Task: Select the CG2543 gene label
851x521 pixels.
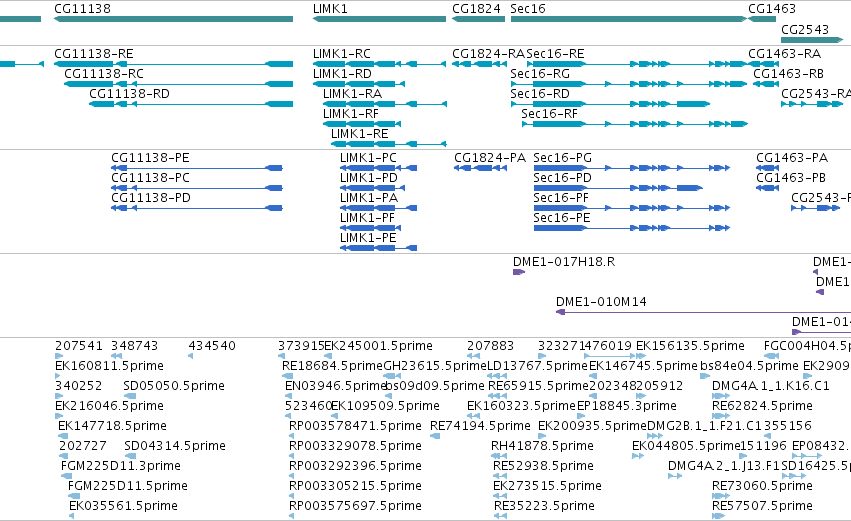Action: pos(805,29)
